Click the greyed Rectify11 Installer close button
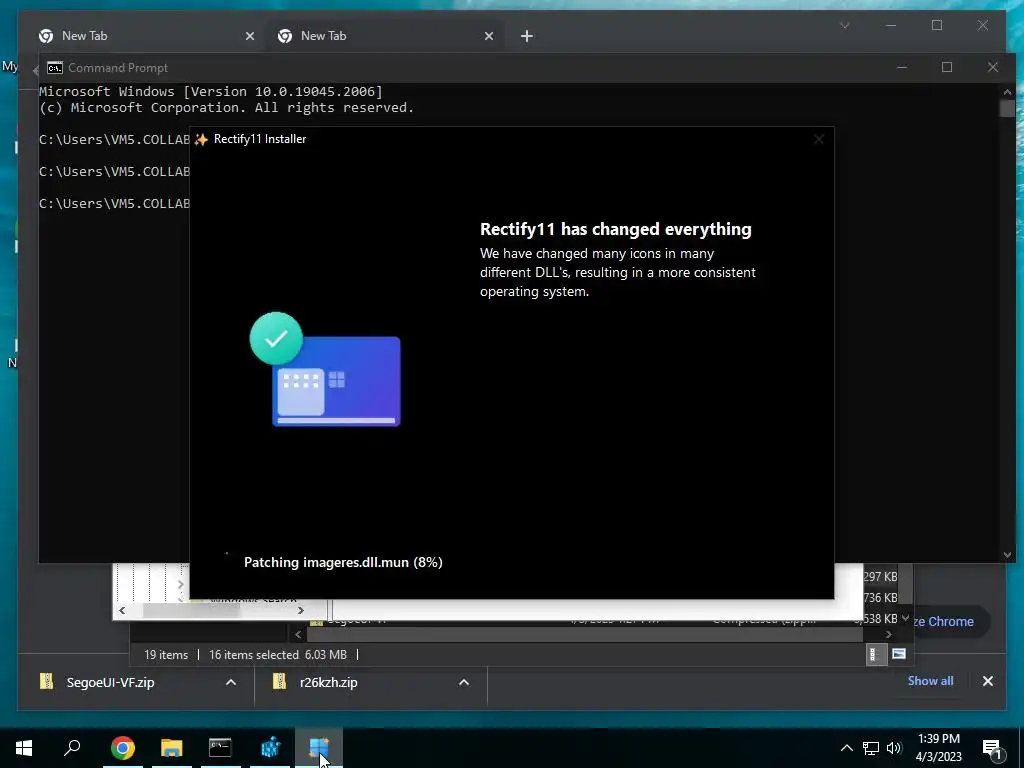The width and height of the screenshot is (1024, 768). pos(819,139)
